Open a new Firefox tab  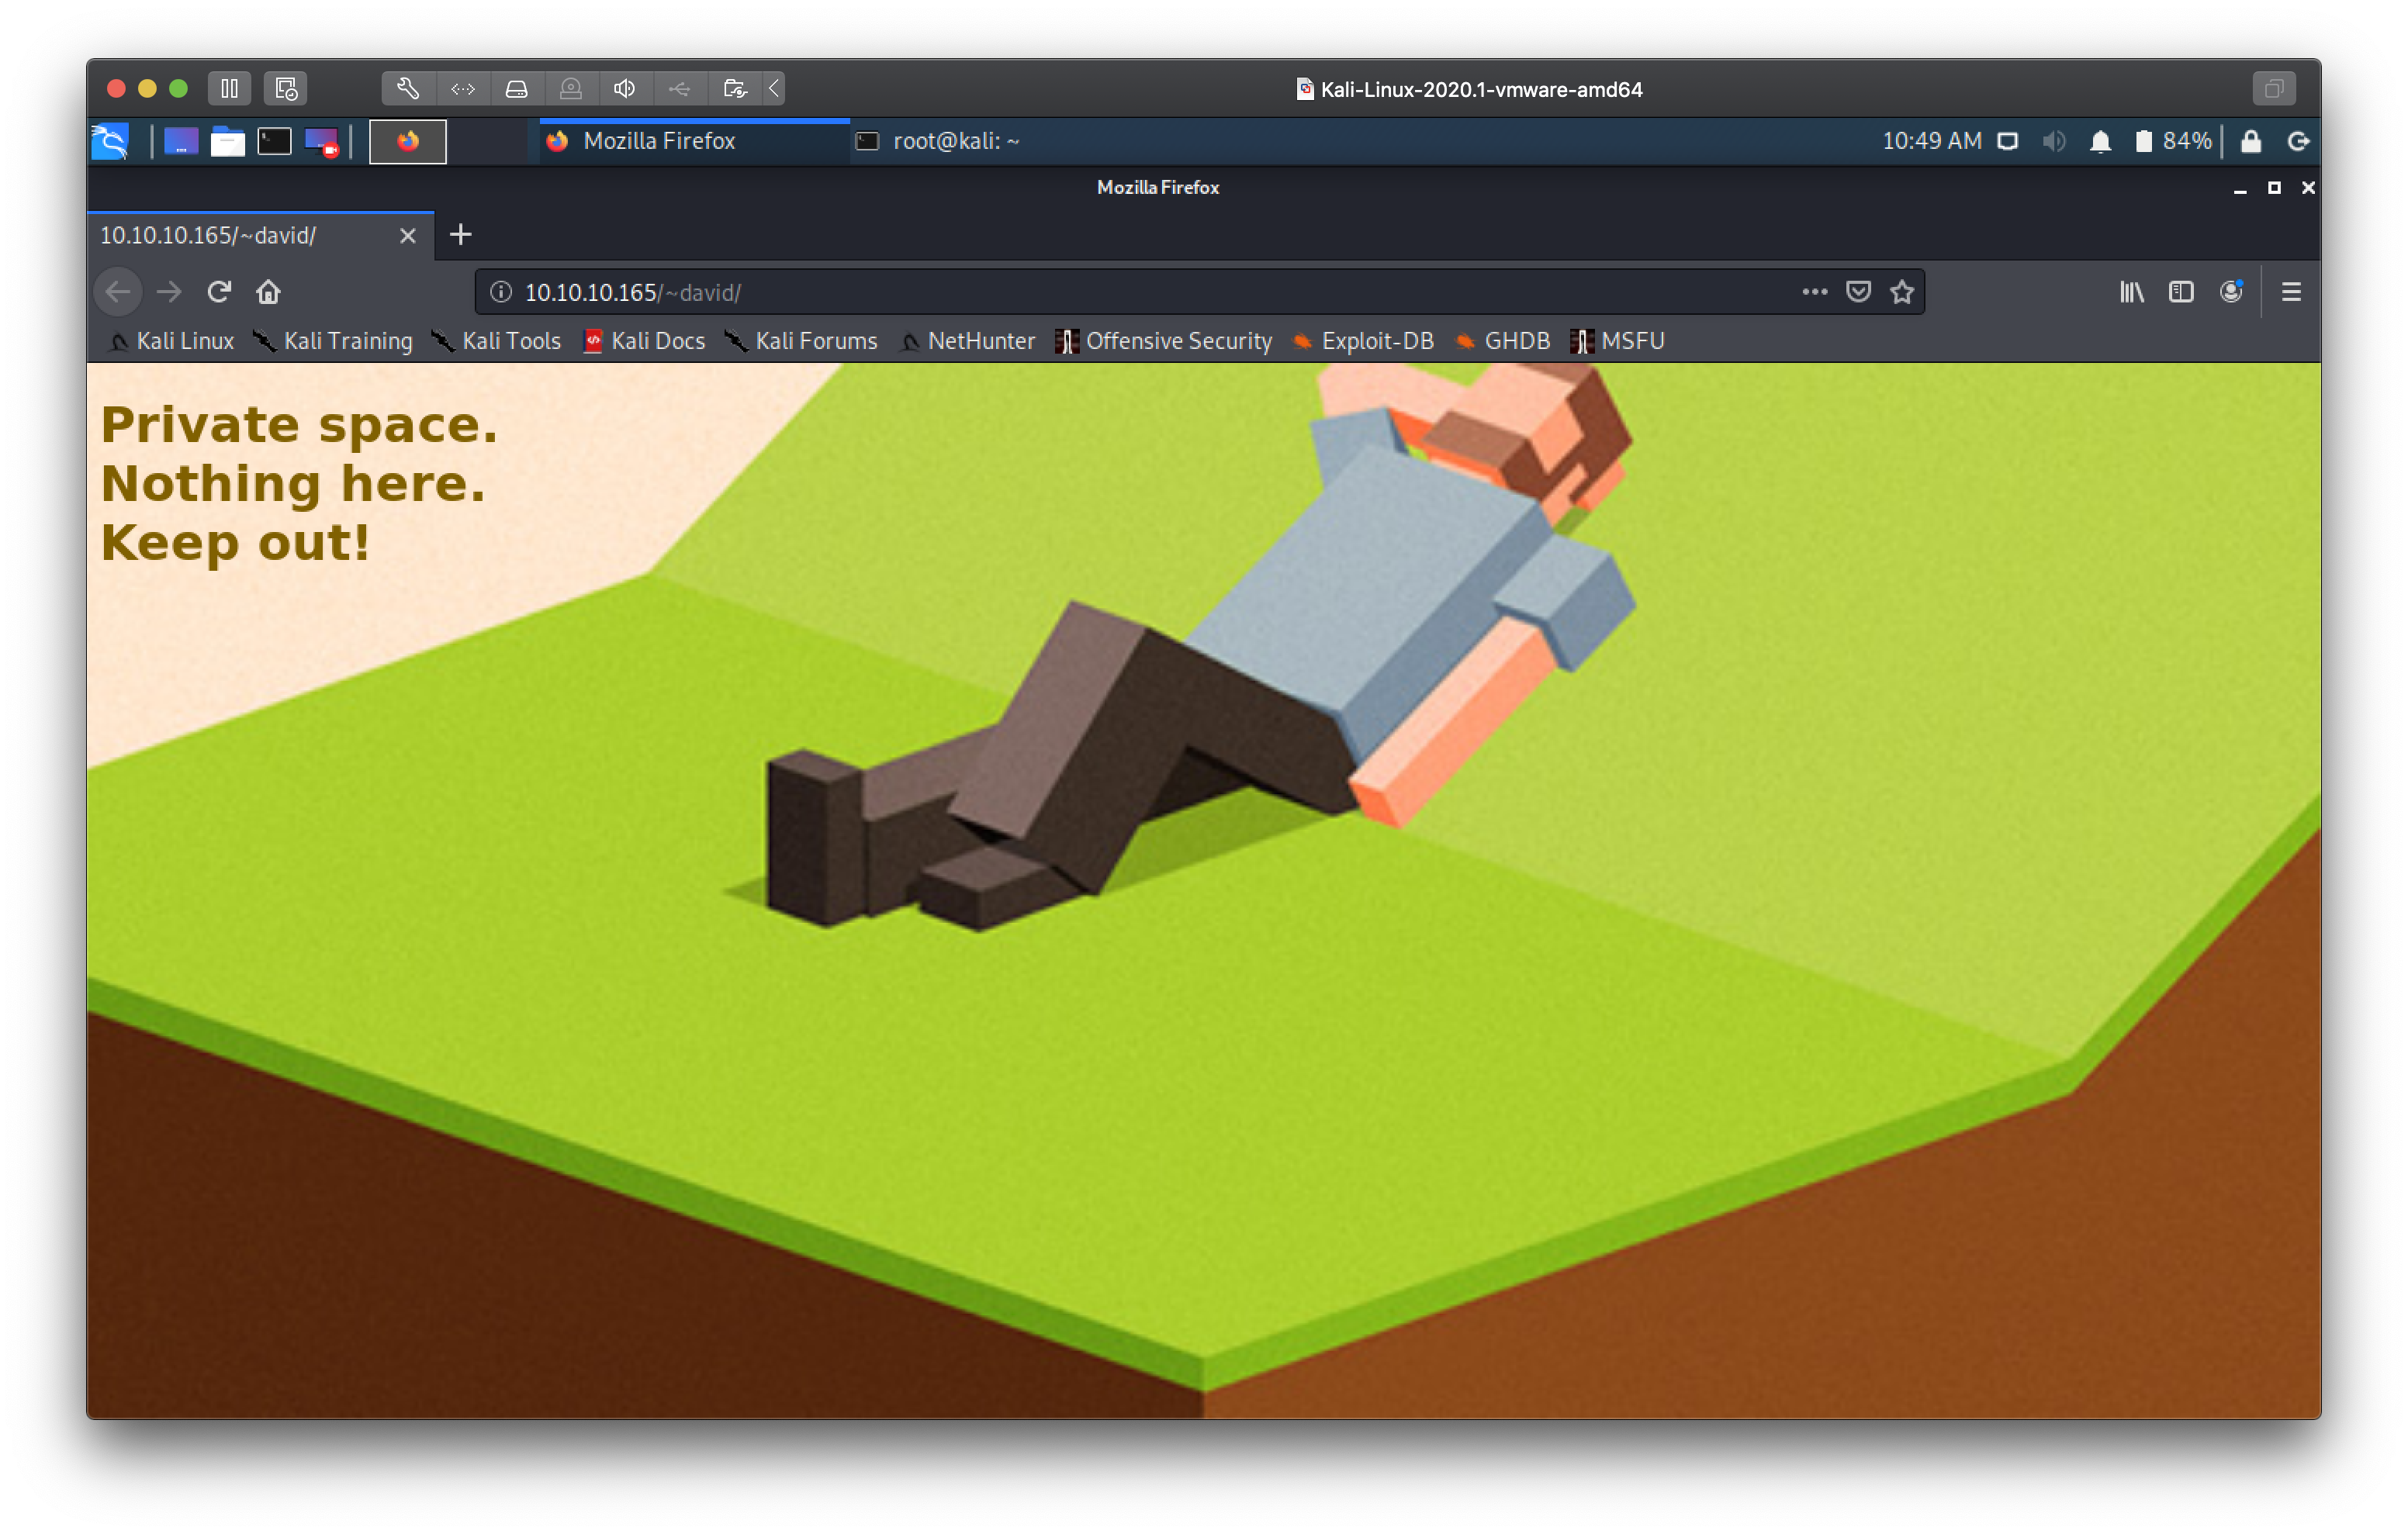pos(460,235)
